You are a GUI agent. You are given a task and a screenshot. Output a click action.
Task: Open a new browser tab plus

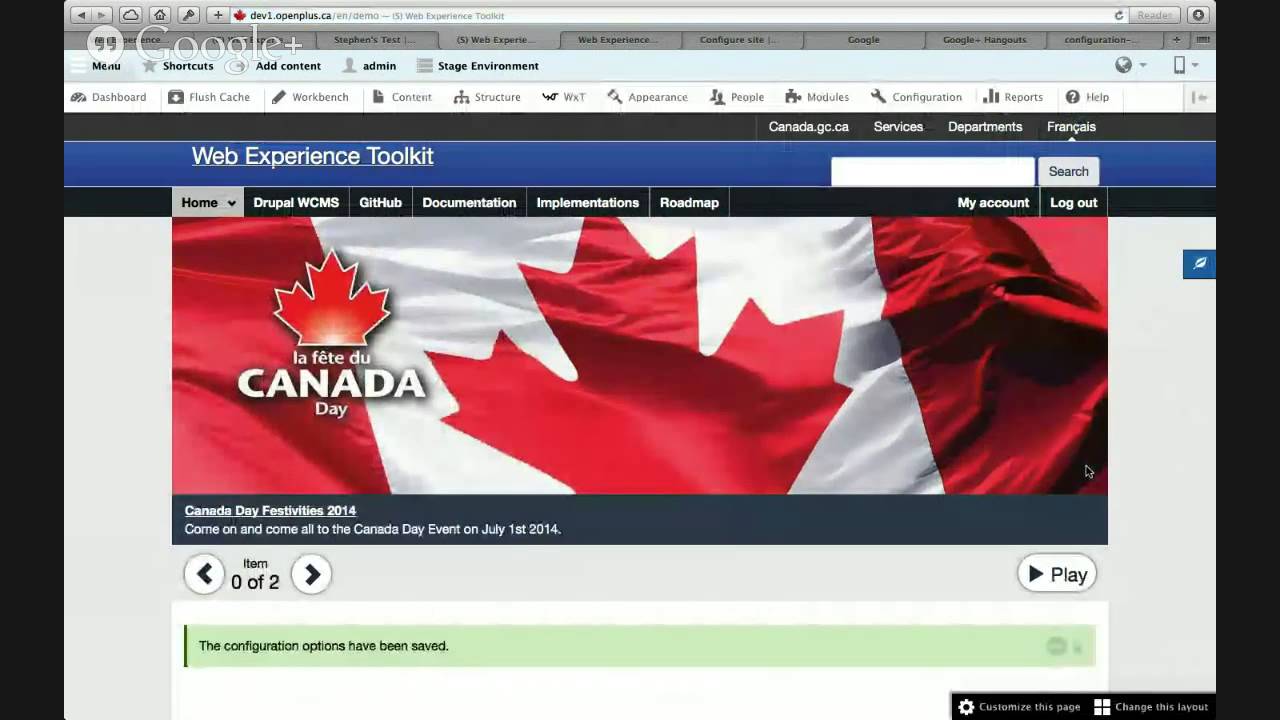tap(1177, 40)
